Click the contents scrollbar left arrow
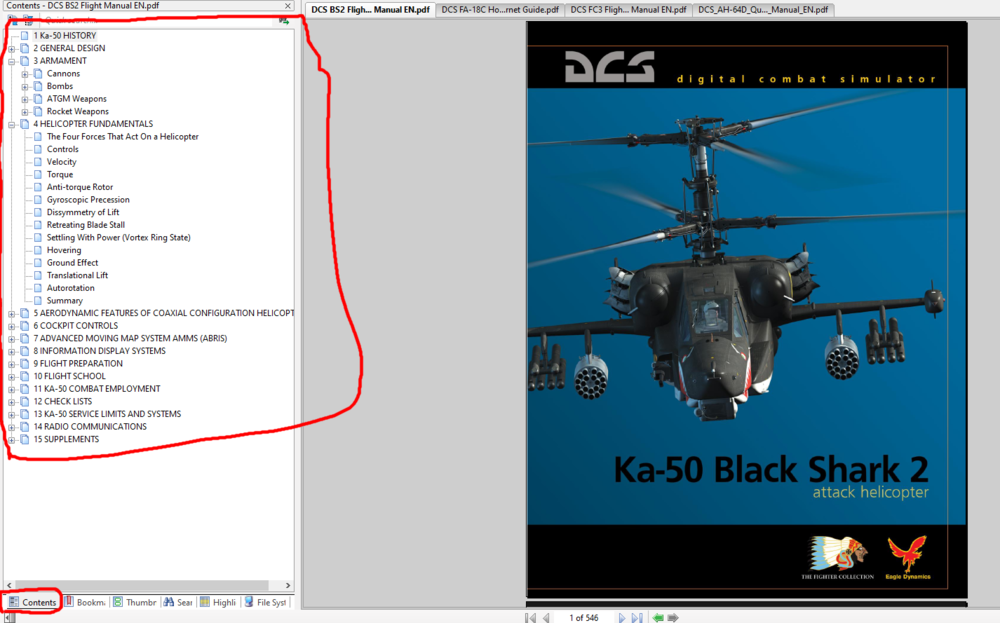The width and height of the screenshot is (1000, 623). 9,585
